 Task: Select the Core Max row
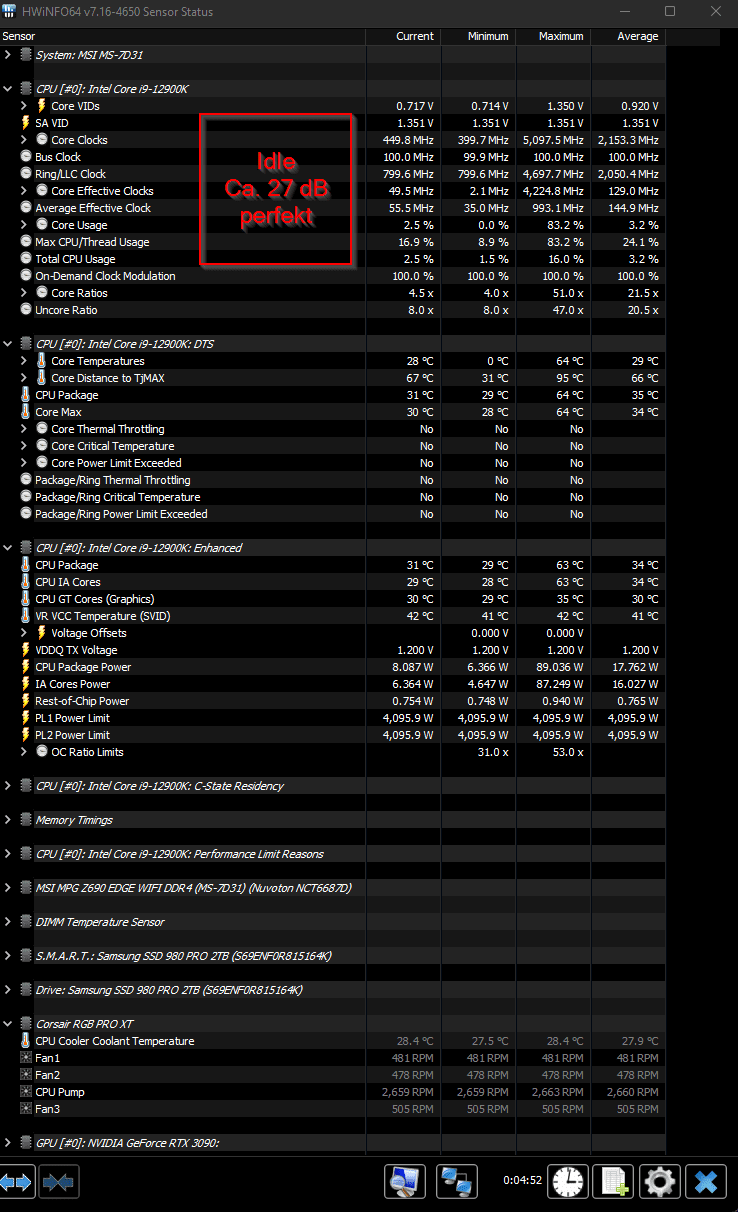point(333,412)
